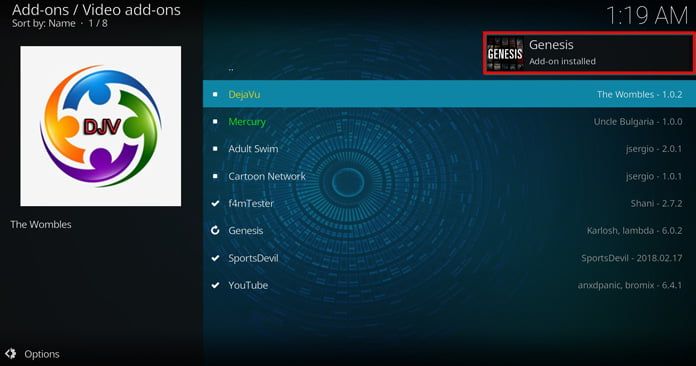Click the checkmark beside f4mTester
Image resolution: width=696 pixels, height=366 pixels.
pyautogui.click(x=215, y=203)
